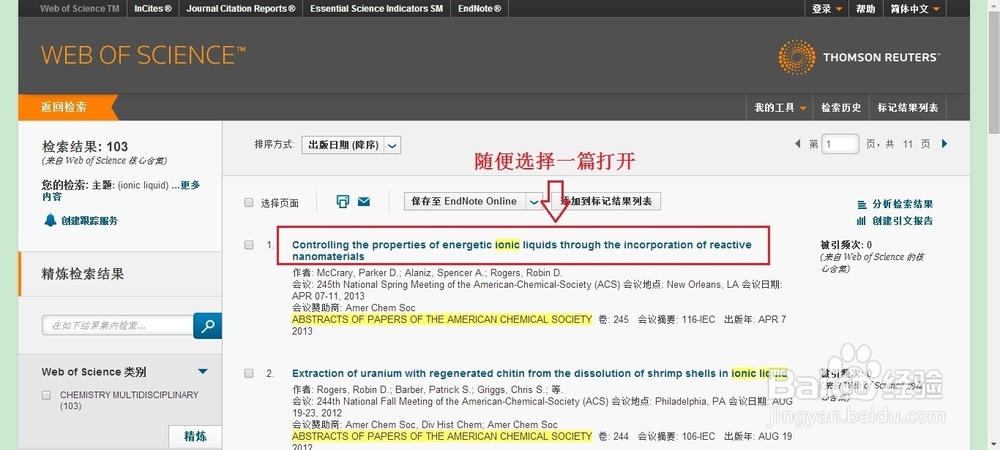Click the Thomson Reuters logo

pos(858,57)
